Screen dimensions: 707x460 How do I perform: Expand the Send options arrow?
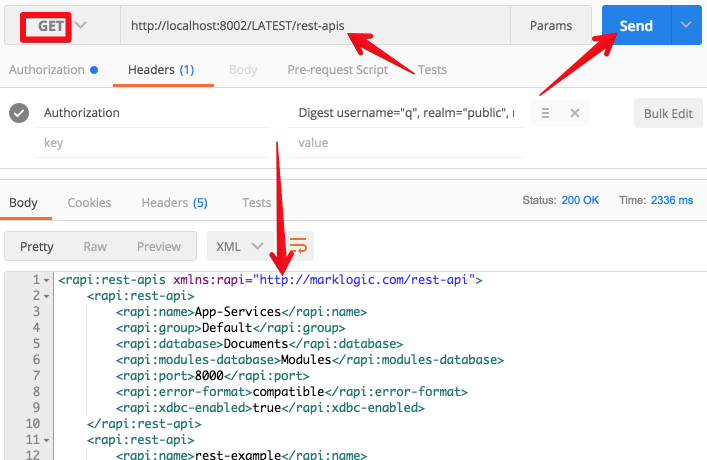[x=686, y=25]
